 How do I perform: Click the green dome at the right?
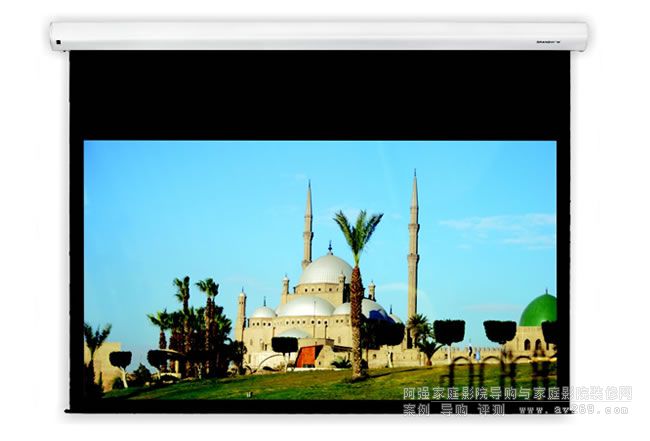pyautogui.click(x=538, y=311)
